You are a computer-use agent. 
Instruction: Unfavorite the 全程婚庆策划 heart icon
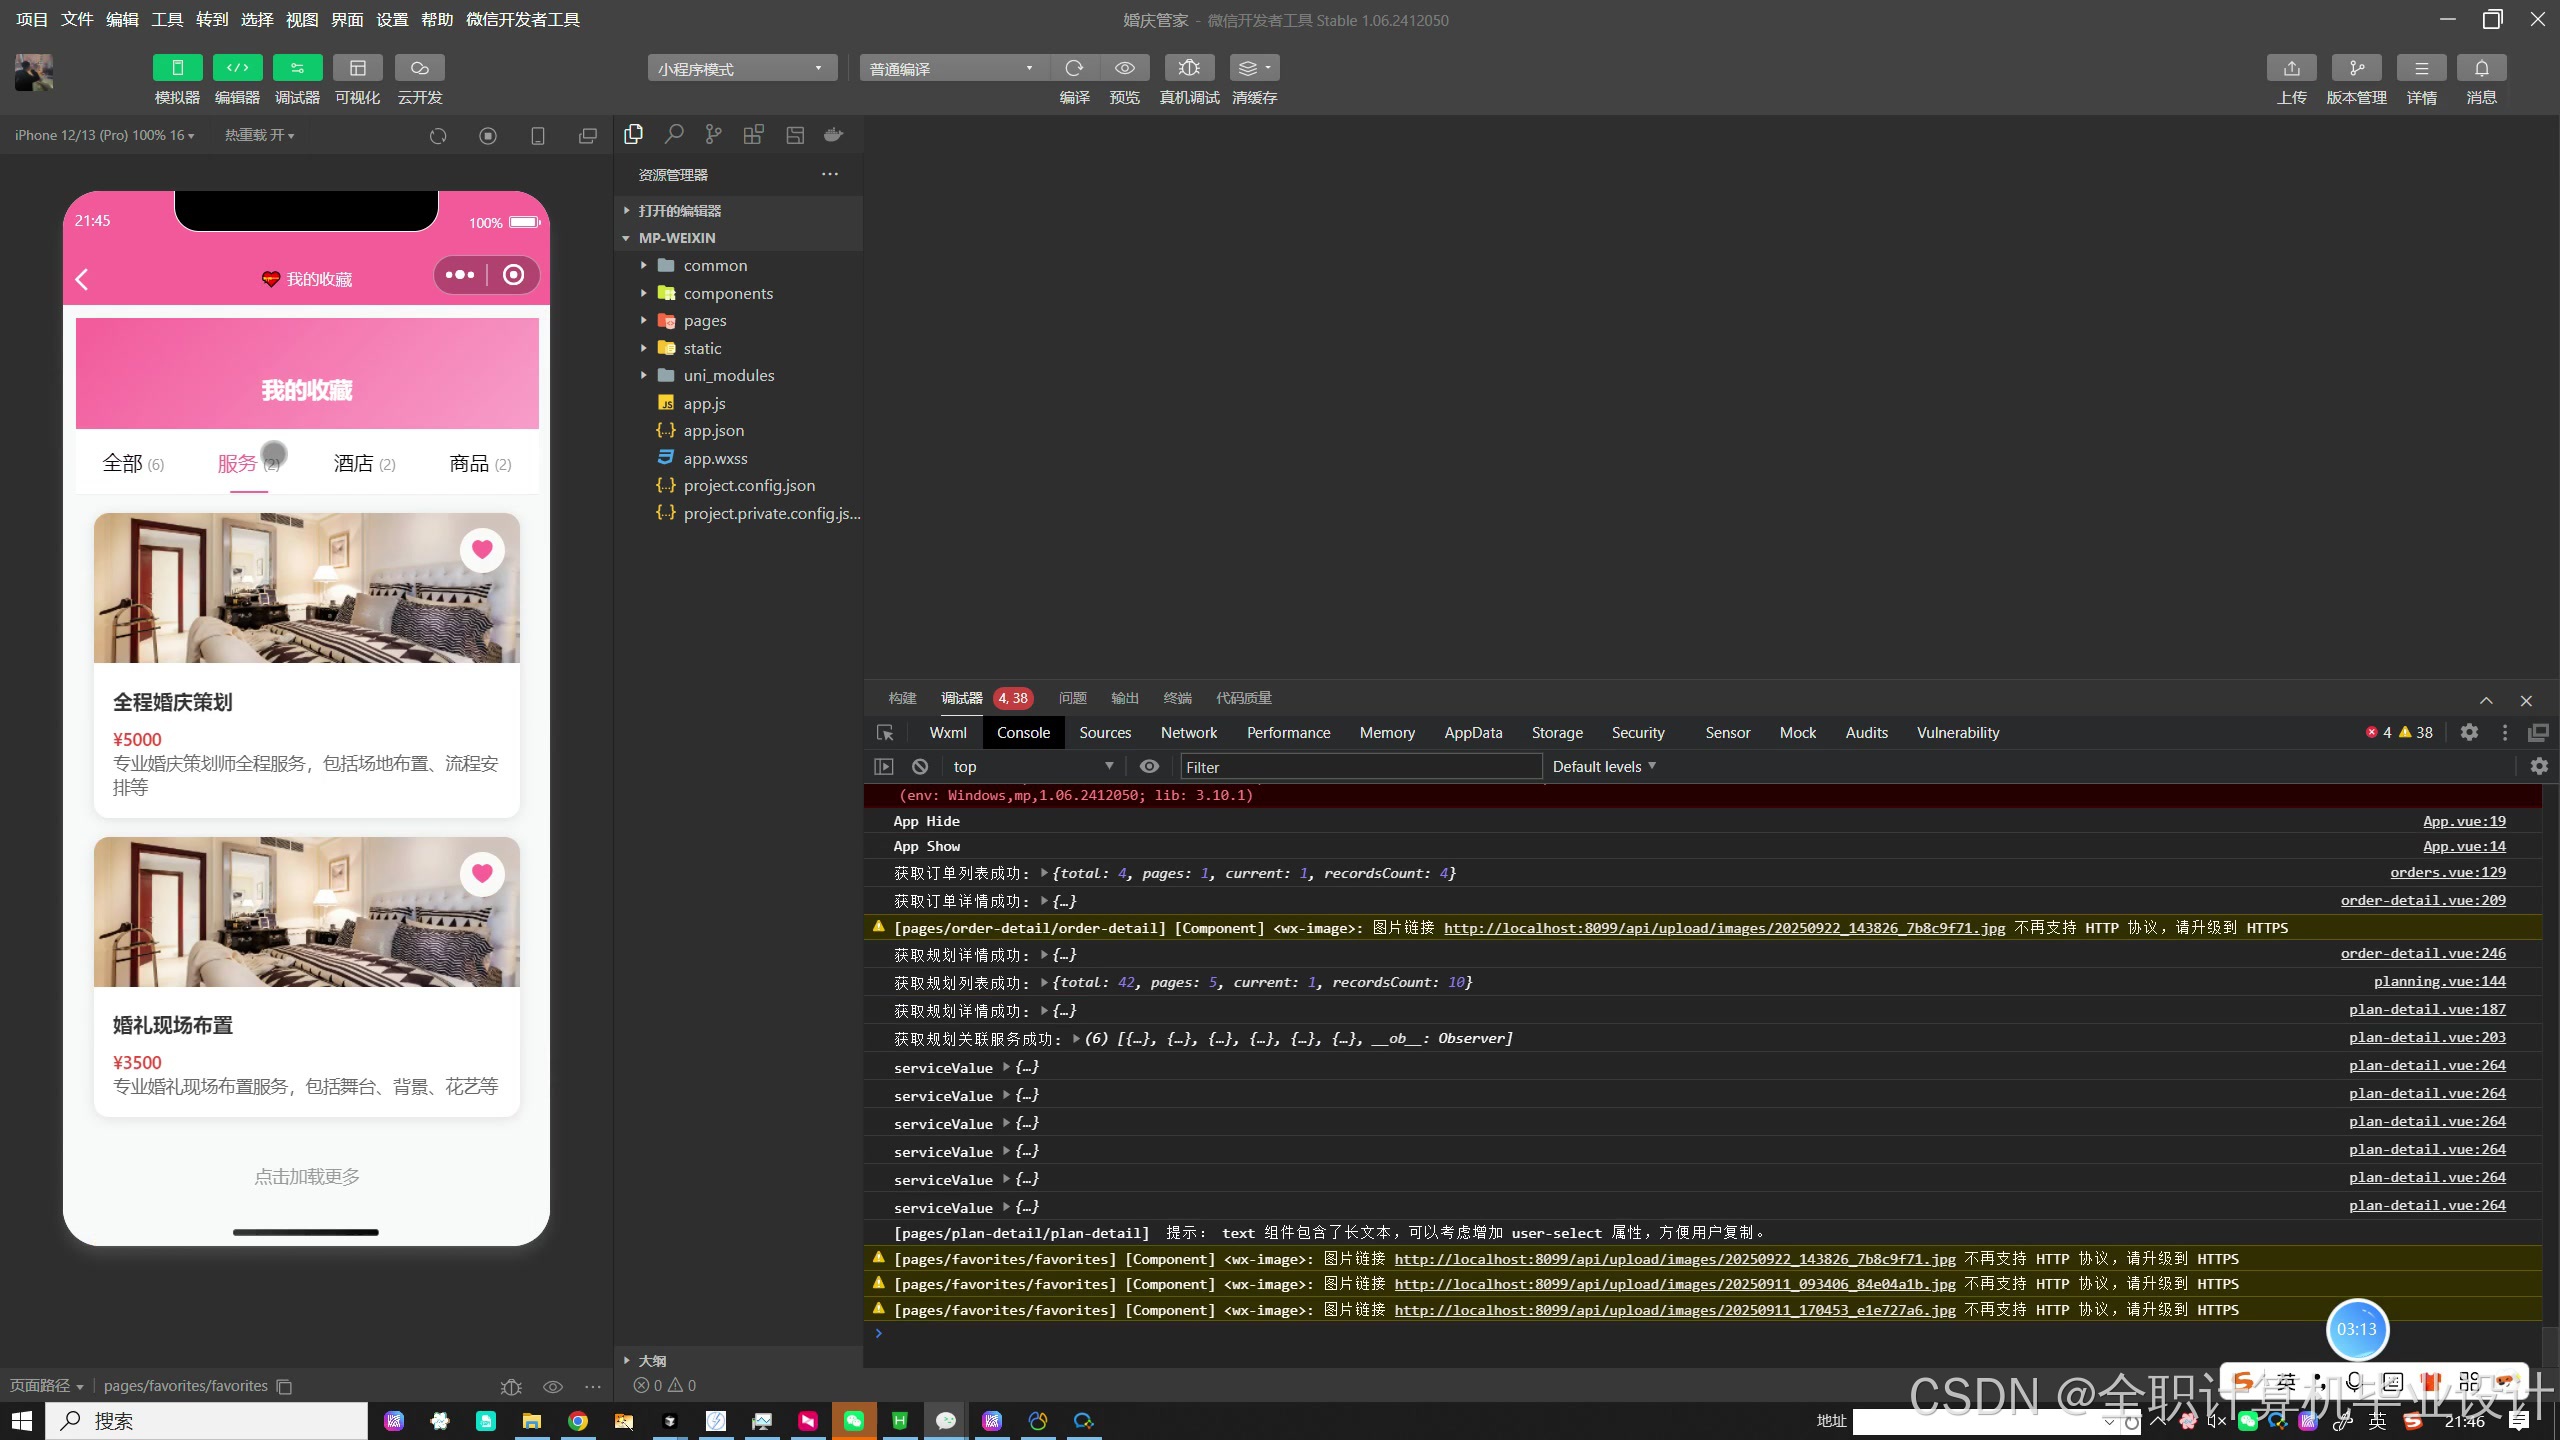click(x=482, y=549)
